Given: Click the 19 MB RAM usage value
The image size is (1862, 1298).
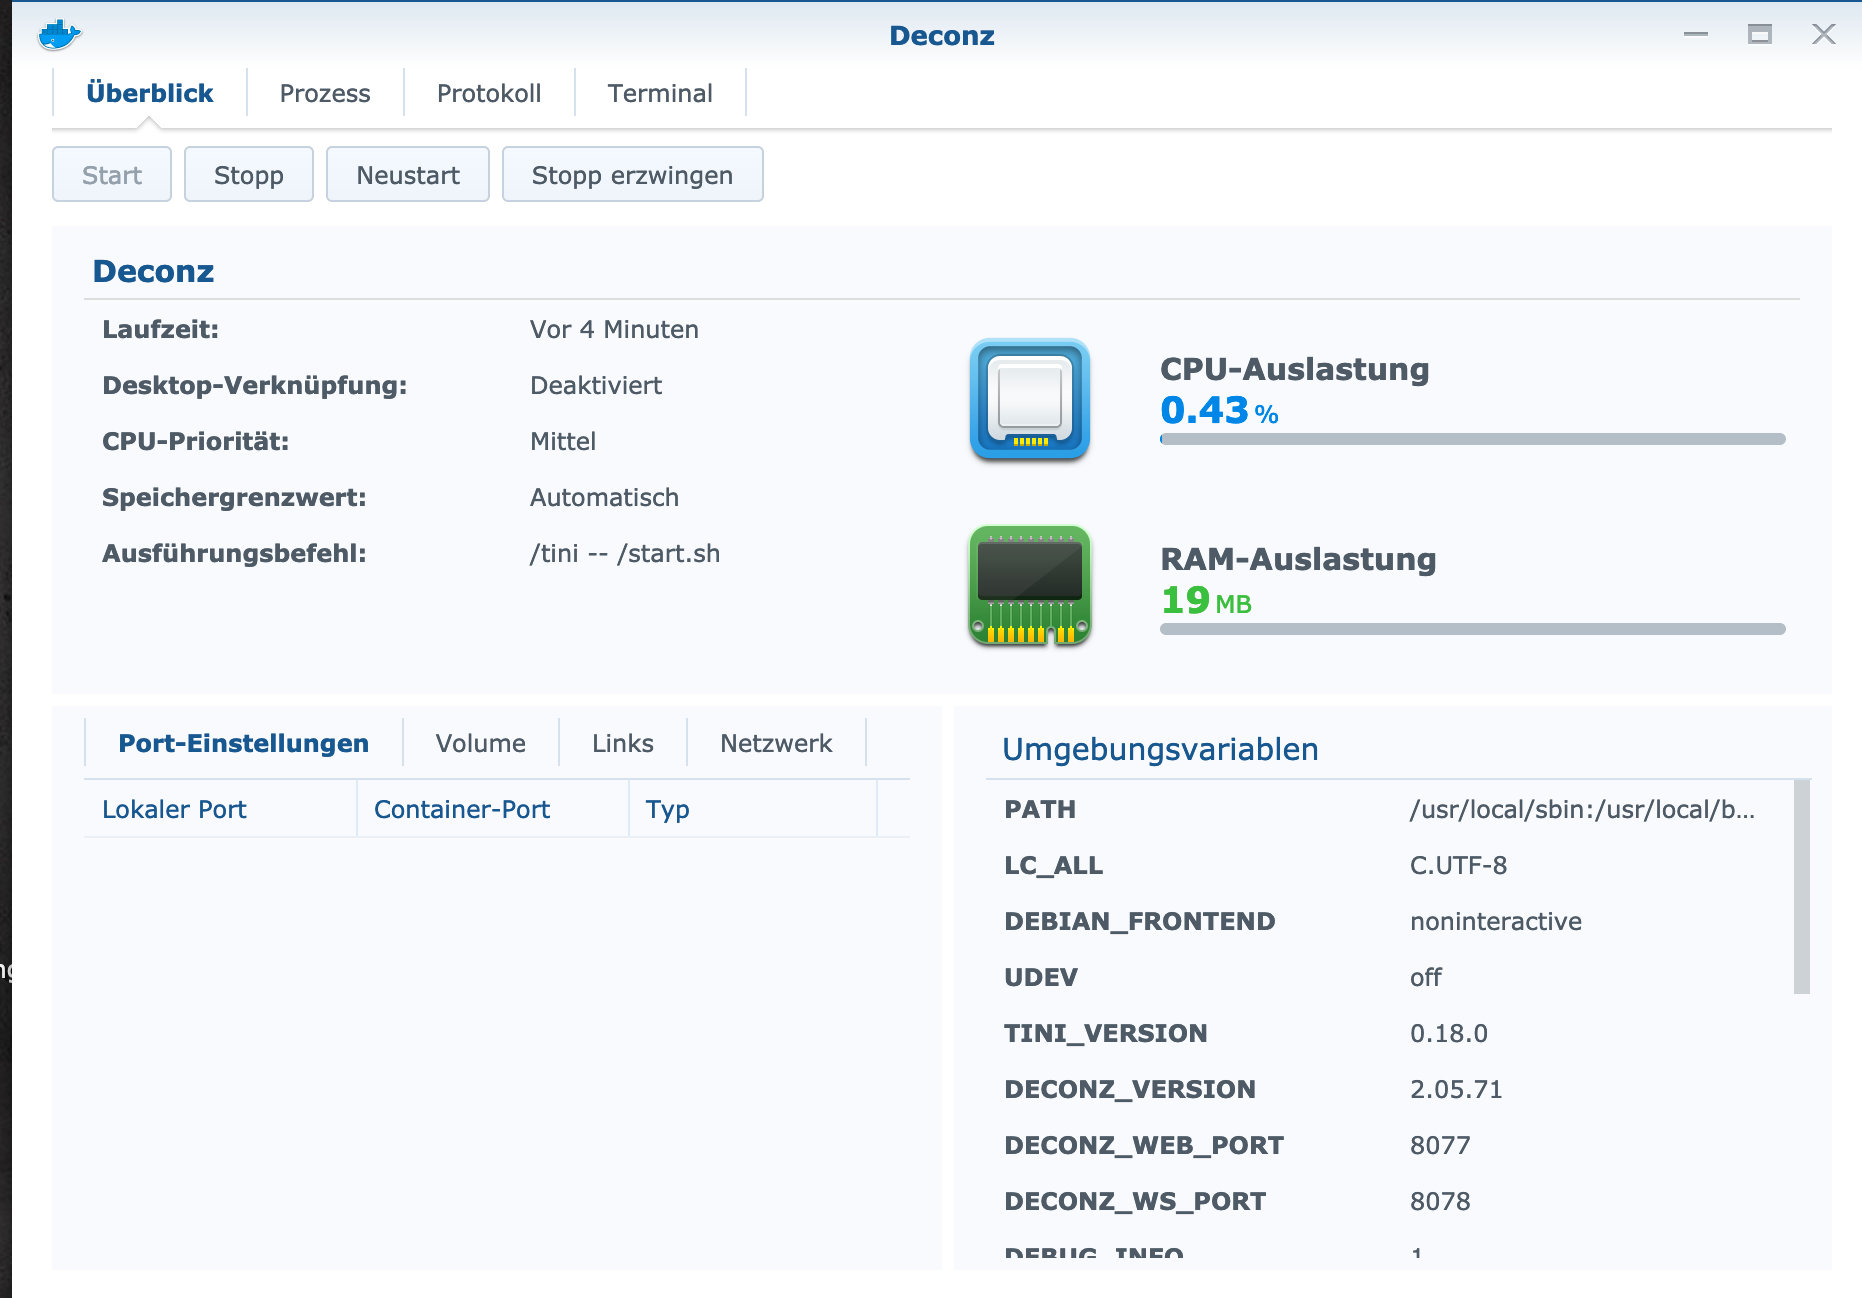Looking at the screenshot, I should tap(1206, 600).
